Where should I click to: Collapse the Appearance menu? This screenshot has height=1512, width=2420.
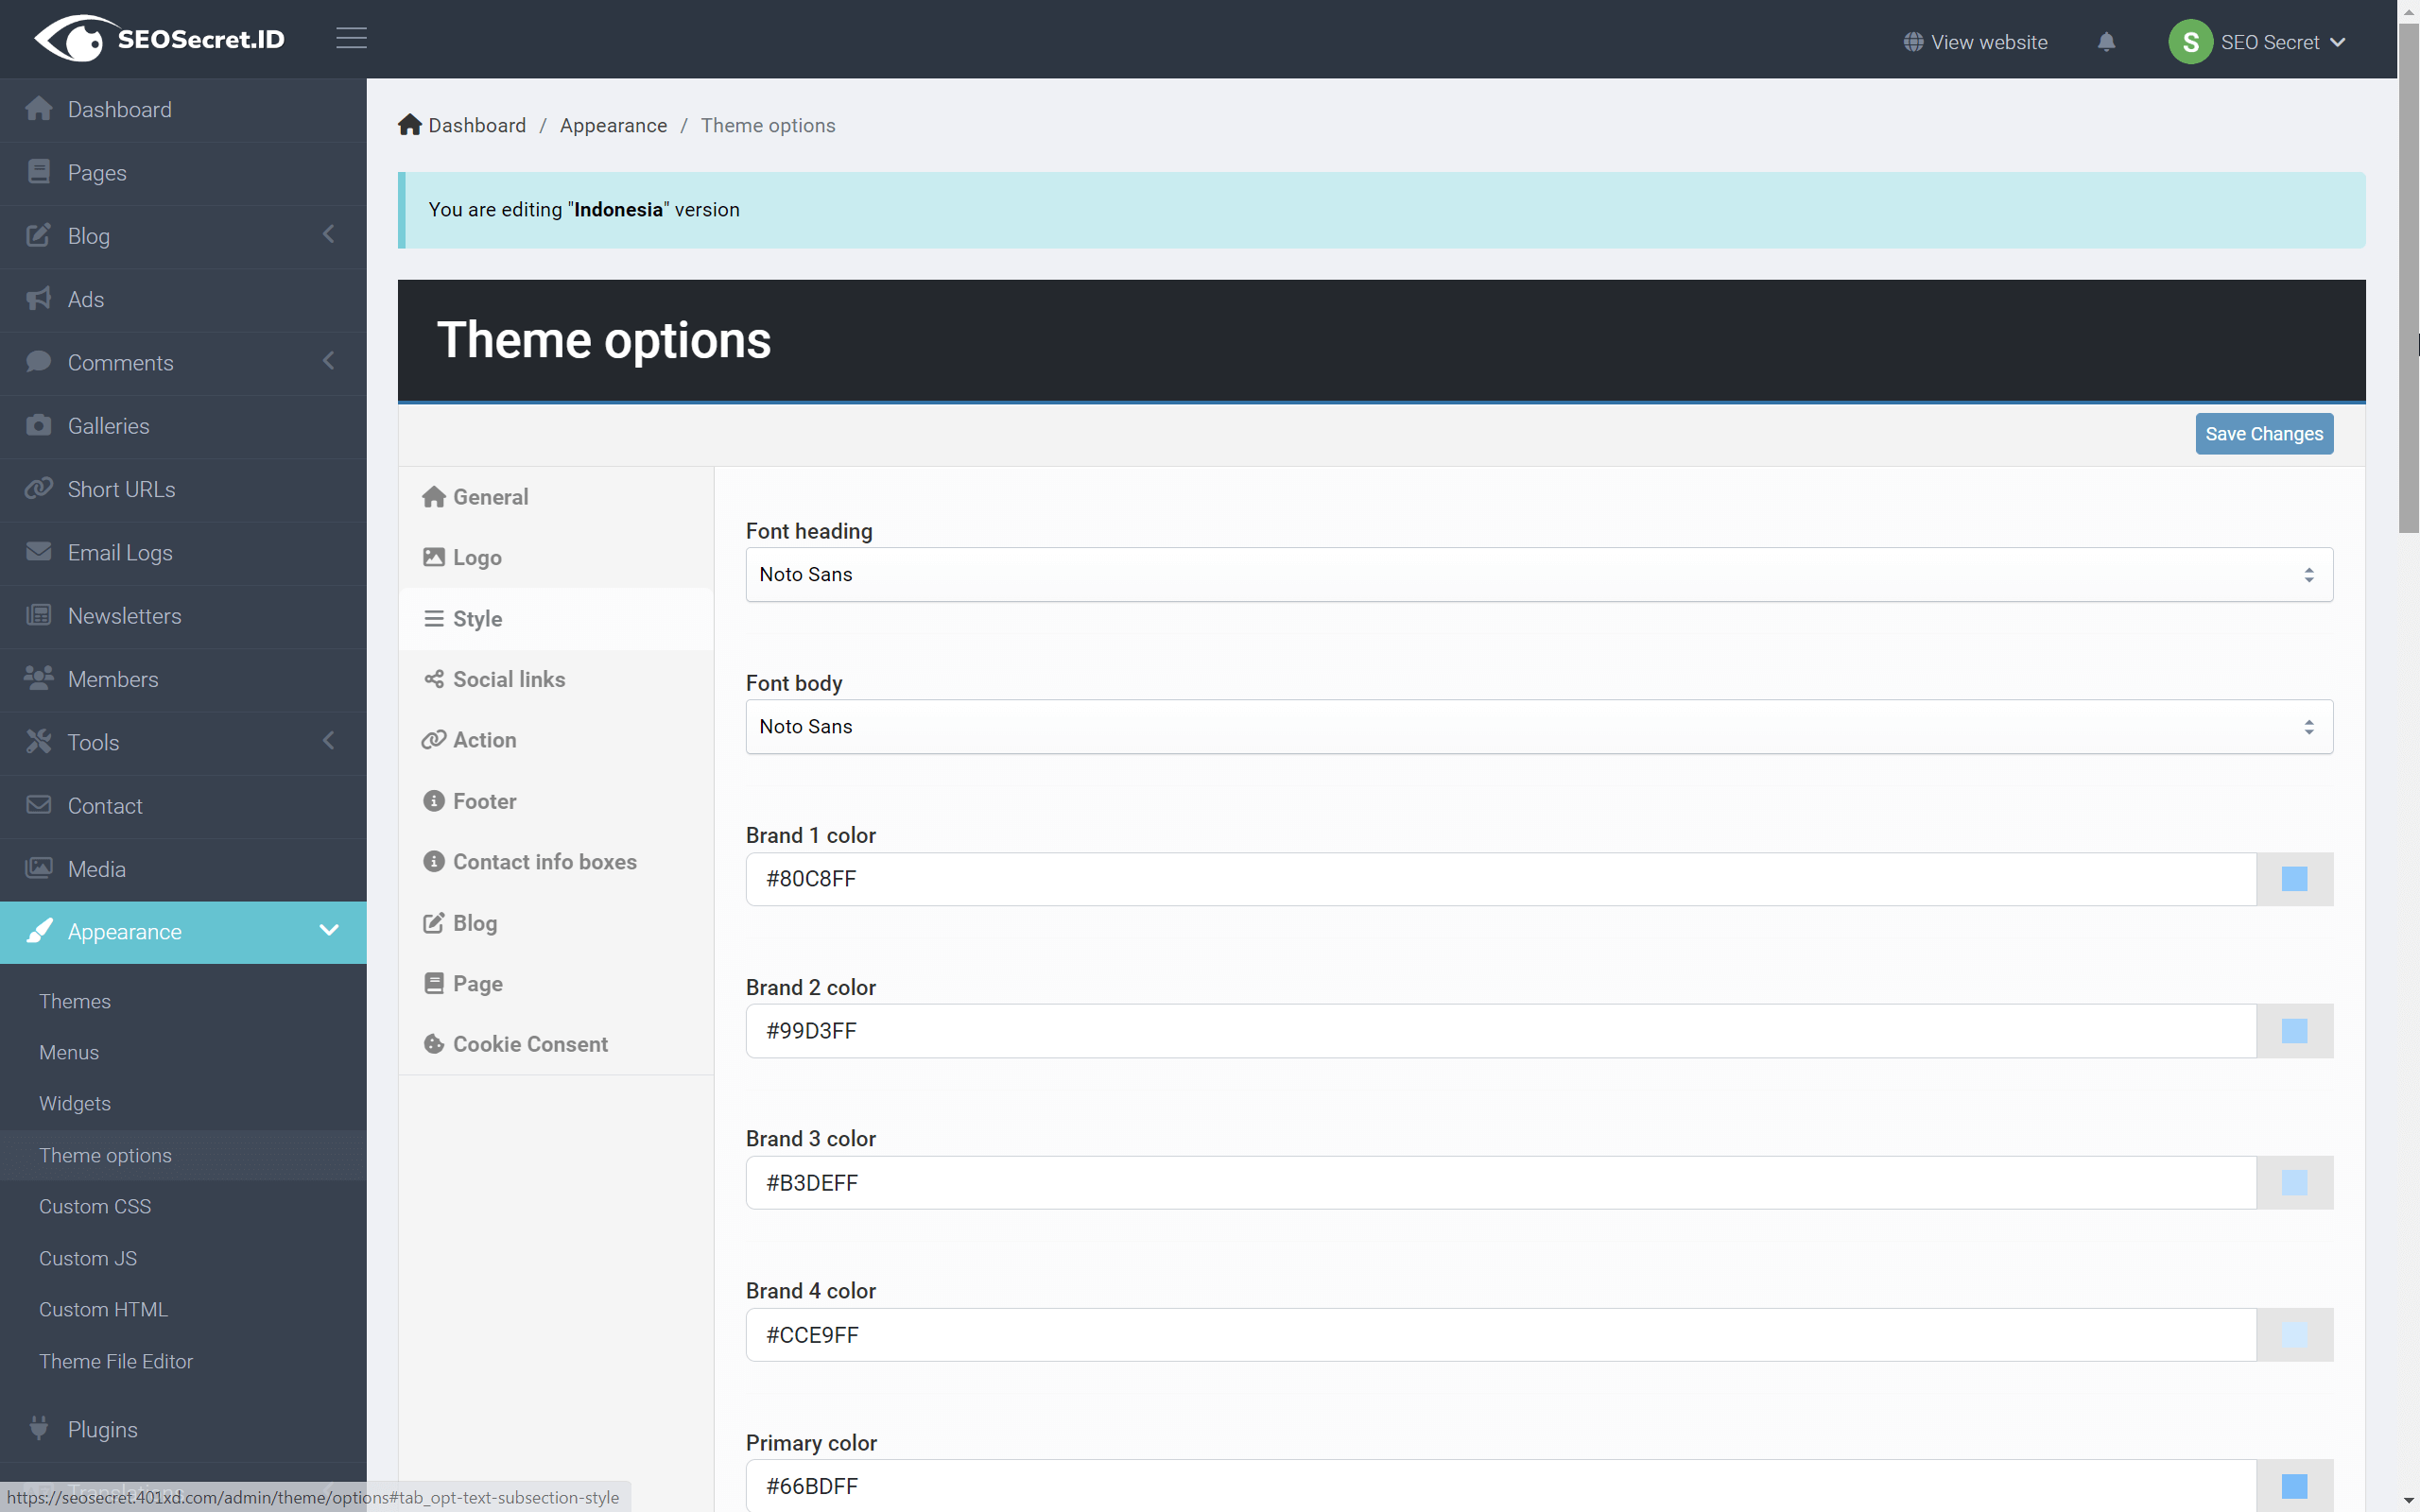click(329, 931)
